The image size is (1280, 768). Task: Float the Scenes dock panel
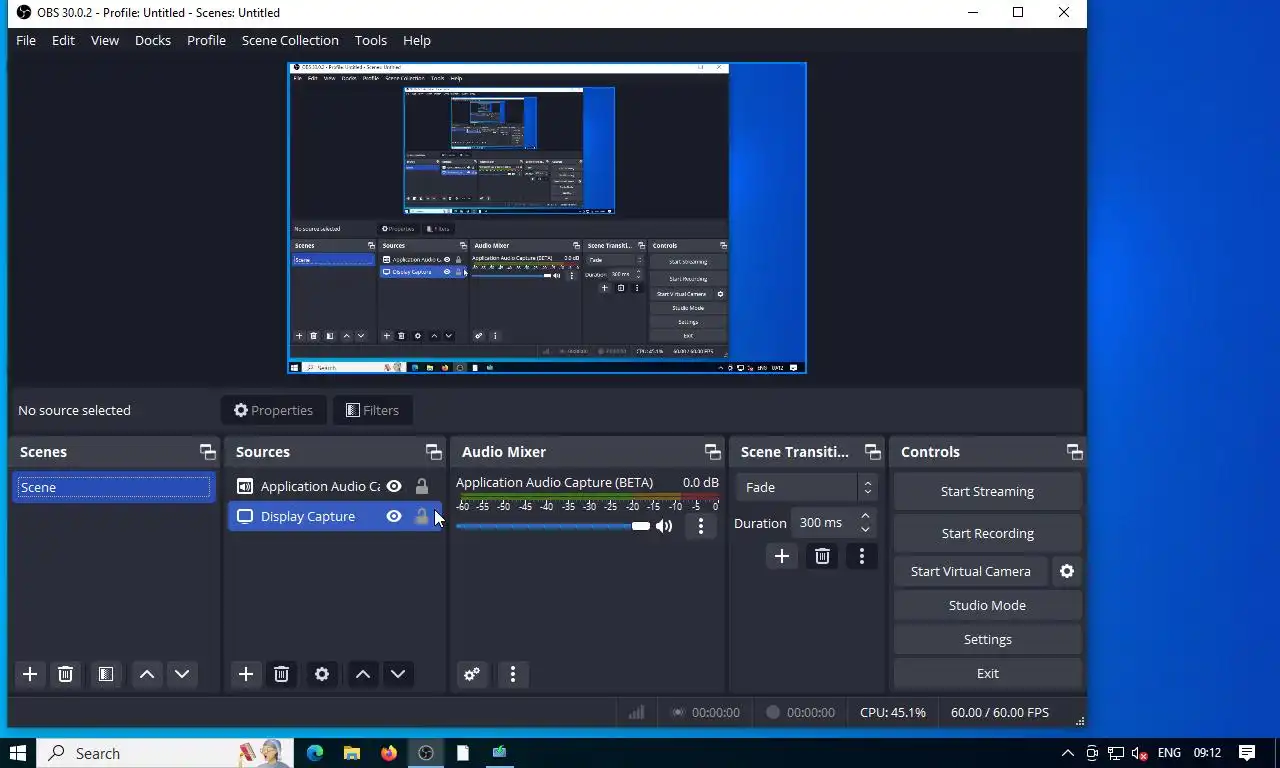click(207, 452)
